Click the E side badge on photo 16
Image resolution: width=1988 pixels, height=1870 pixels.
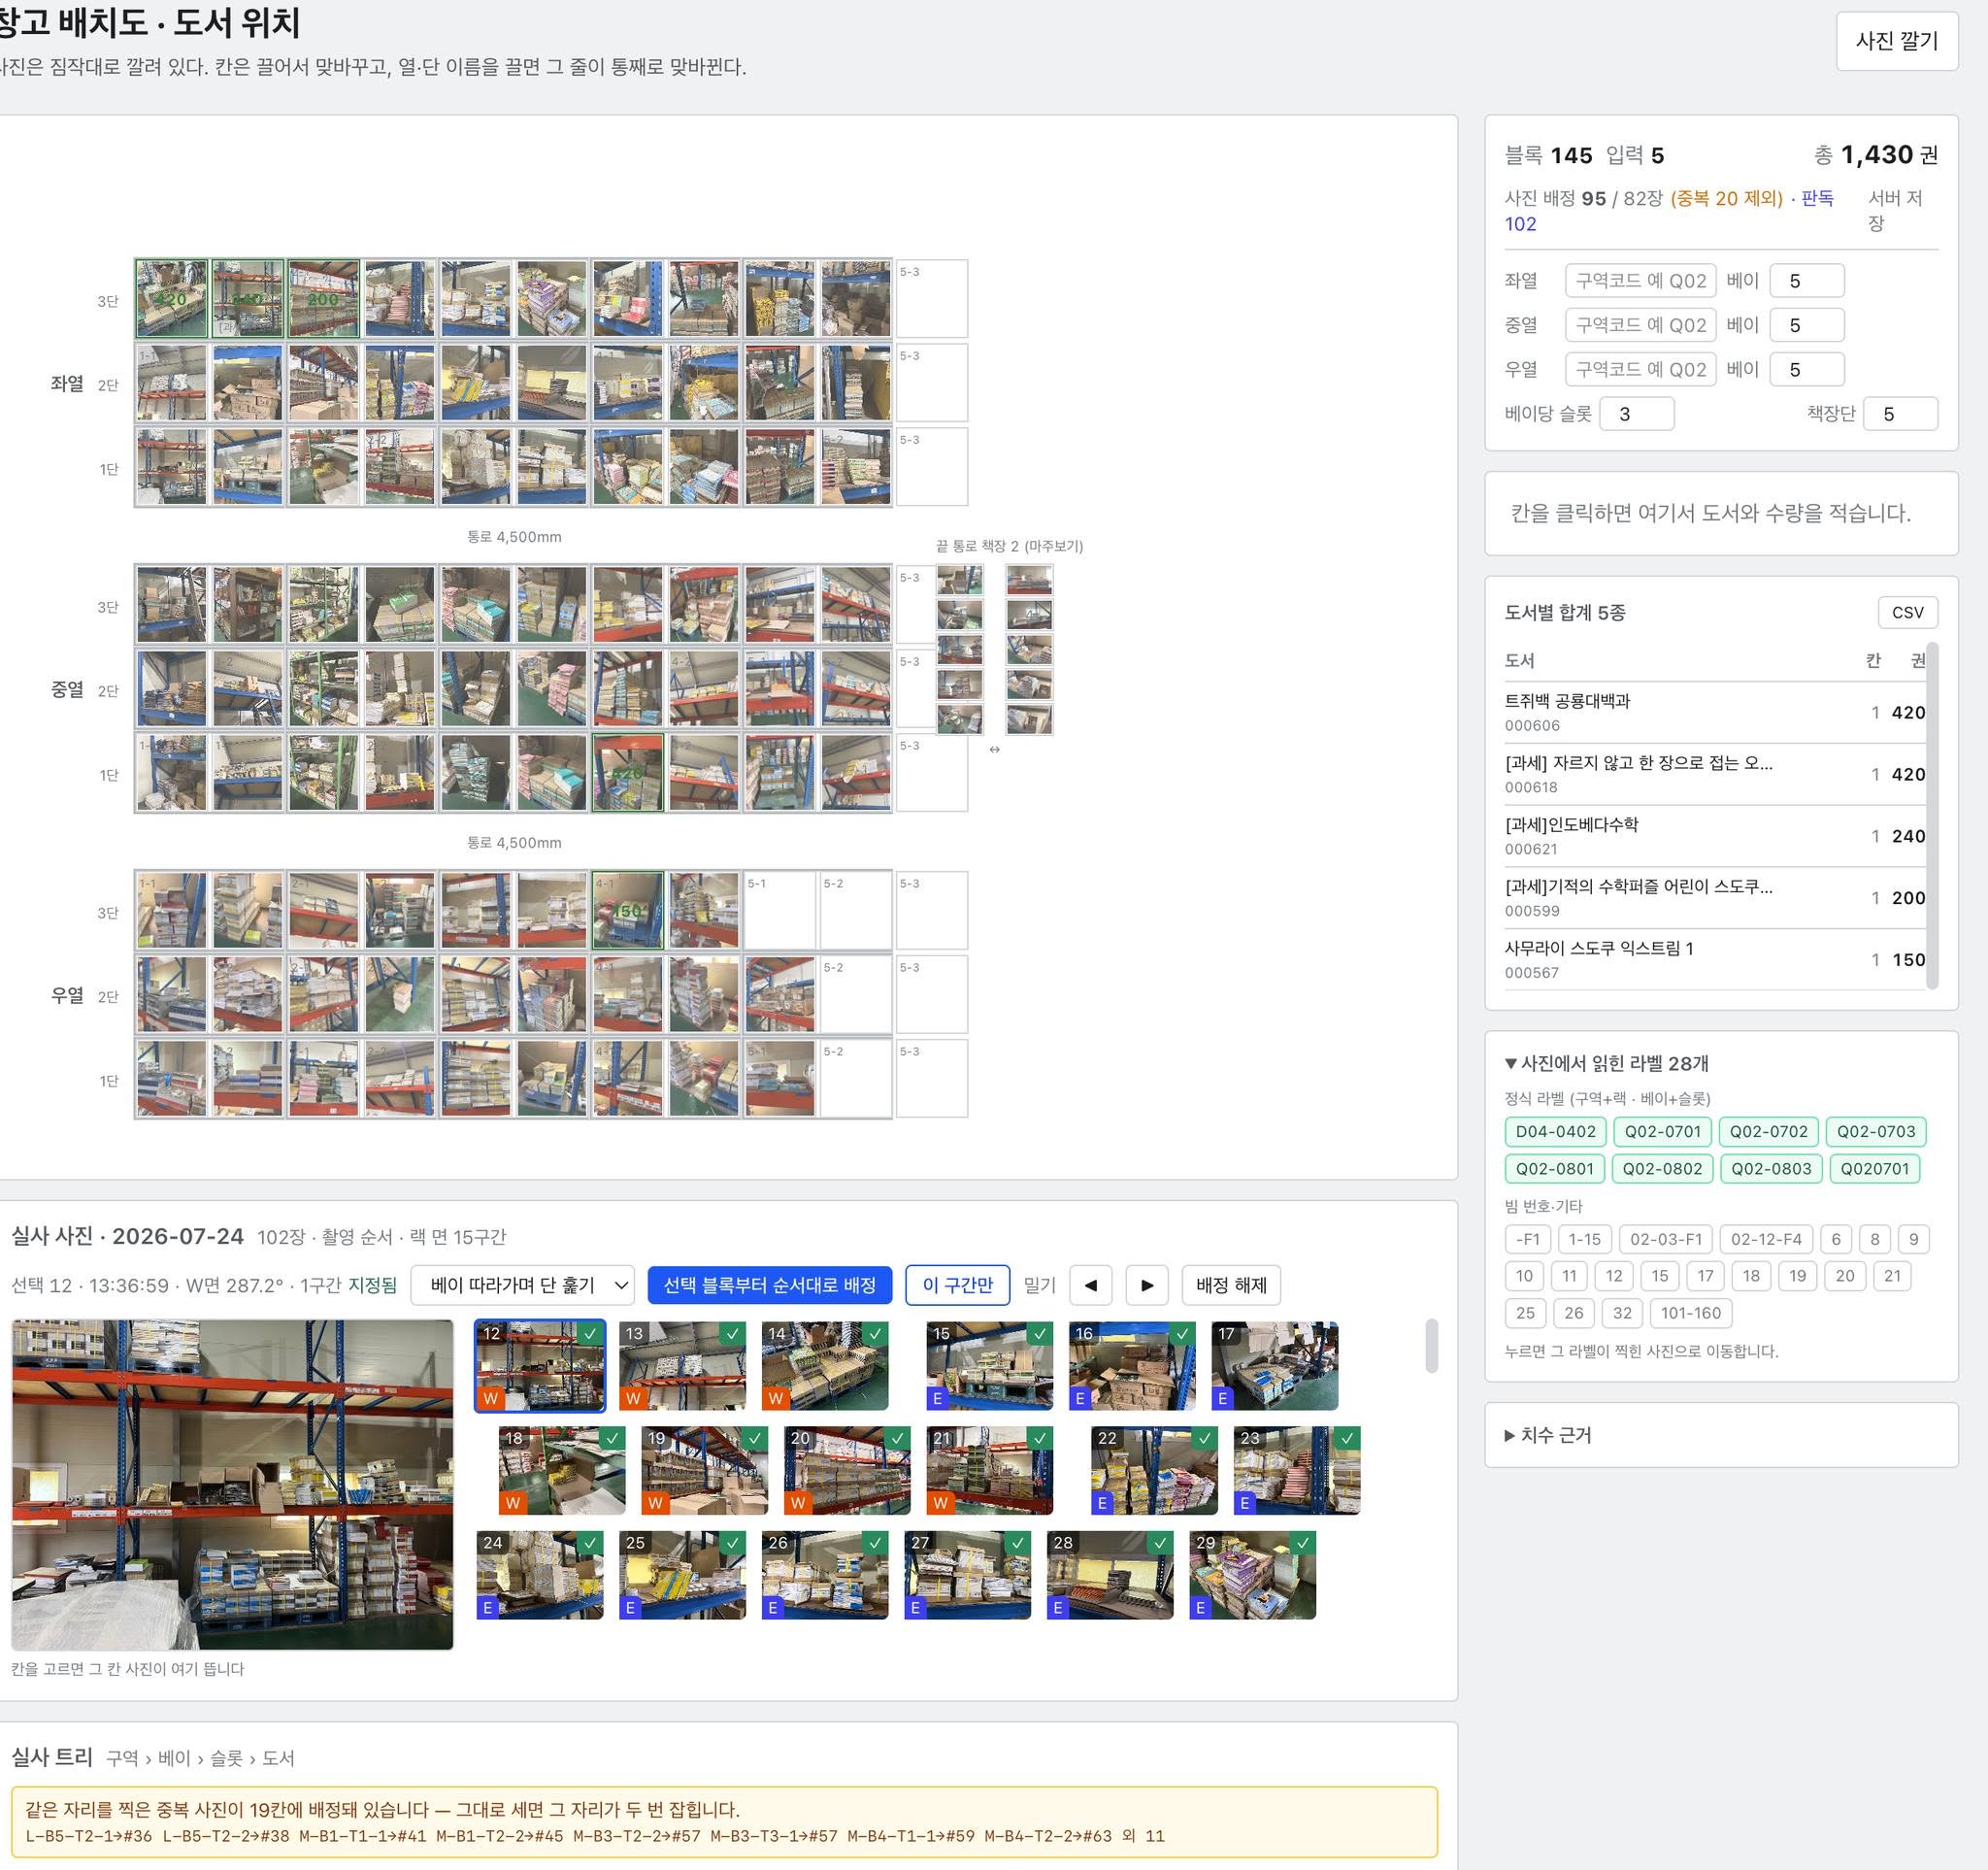(1080, 1398)
